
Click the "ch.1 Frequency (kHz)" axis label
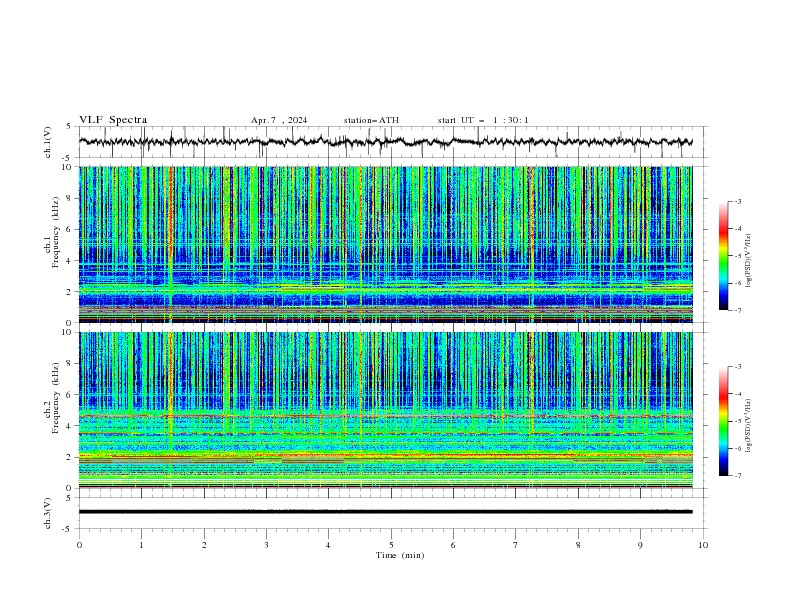52,233
